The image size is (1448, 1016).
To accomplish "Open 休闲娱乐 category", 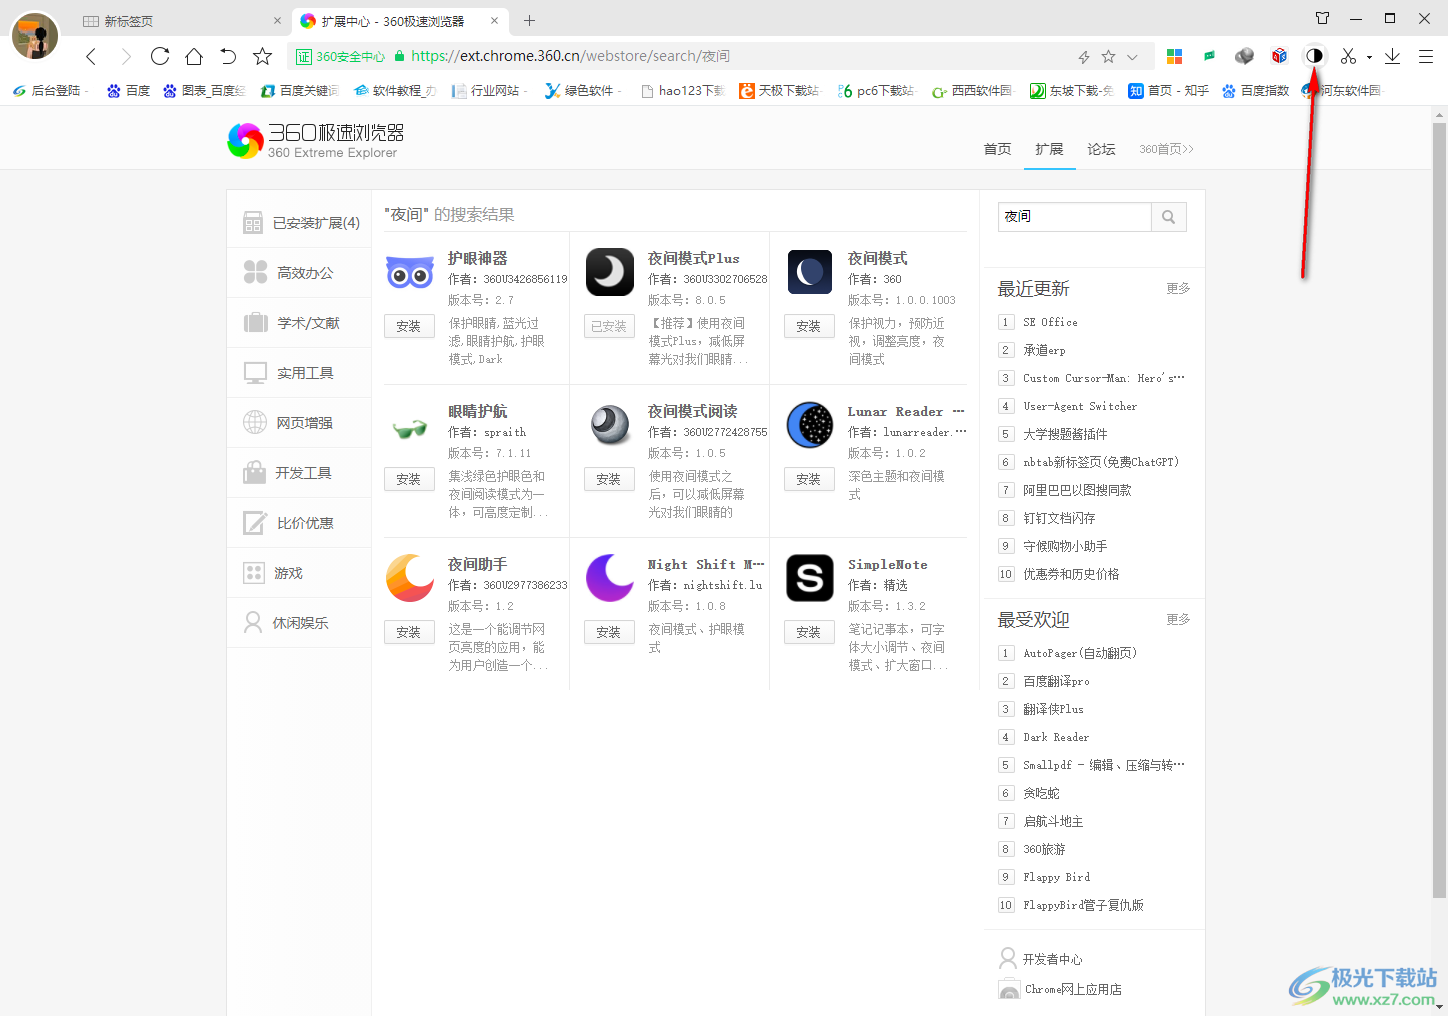I will (x=299, y=623).
